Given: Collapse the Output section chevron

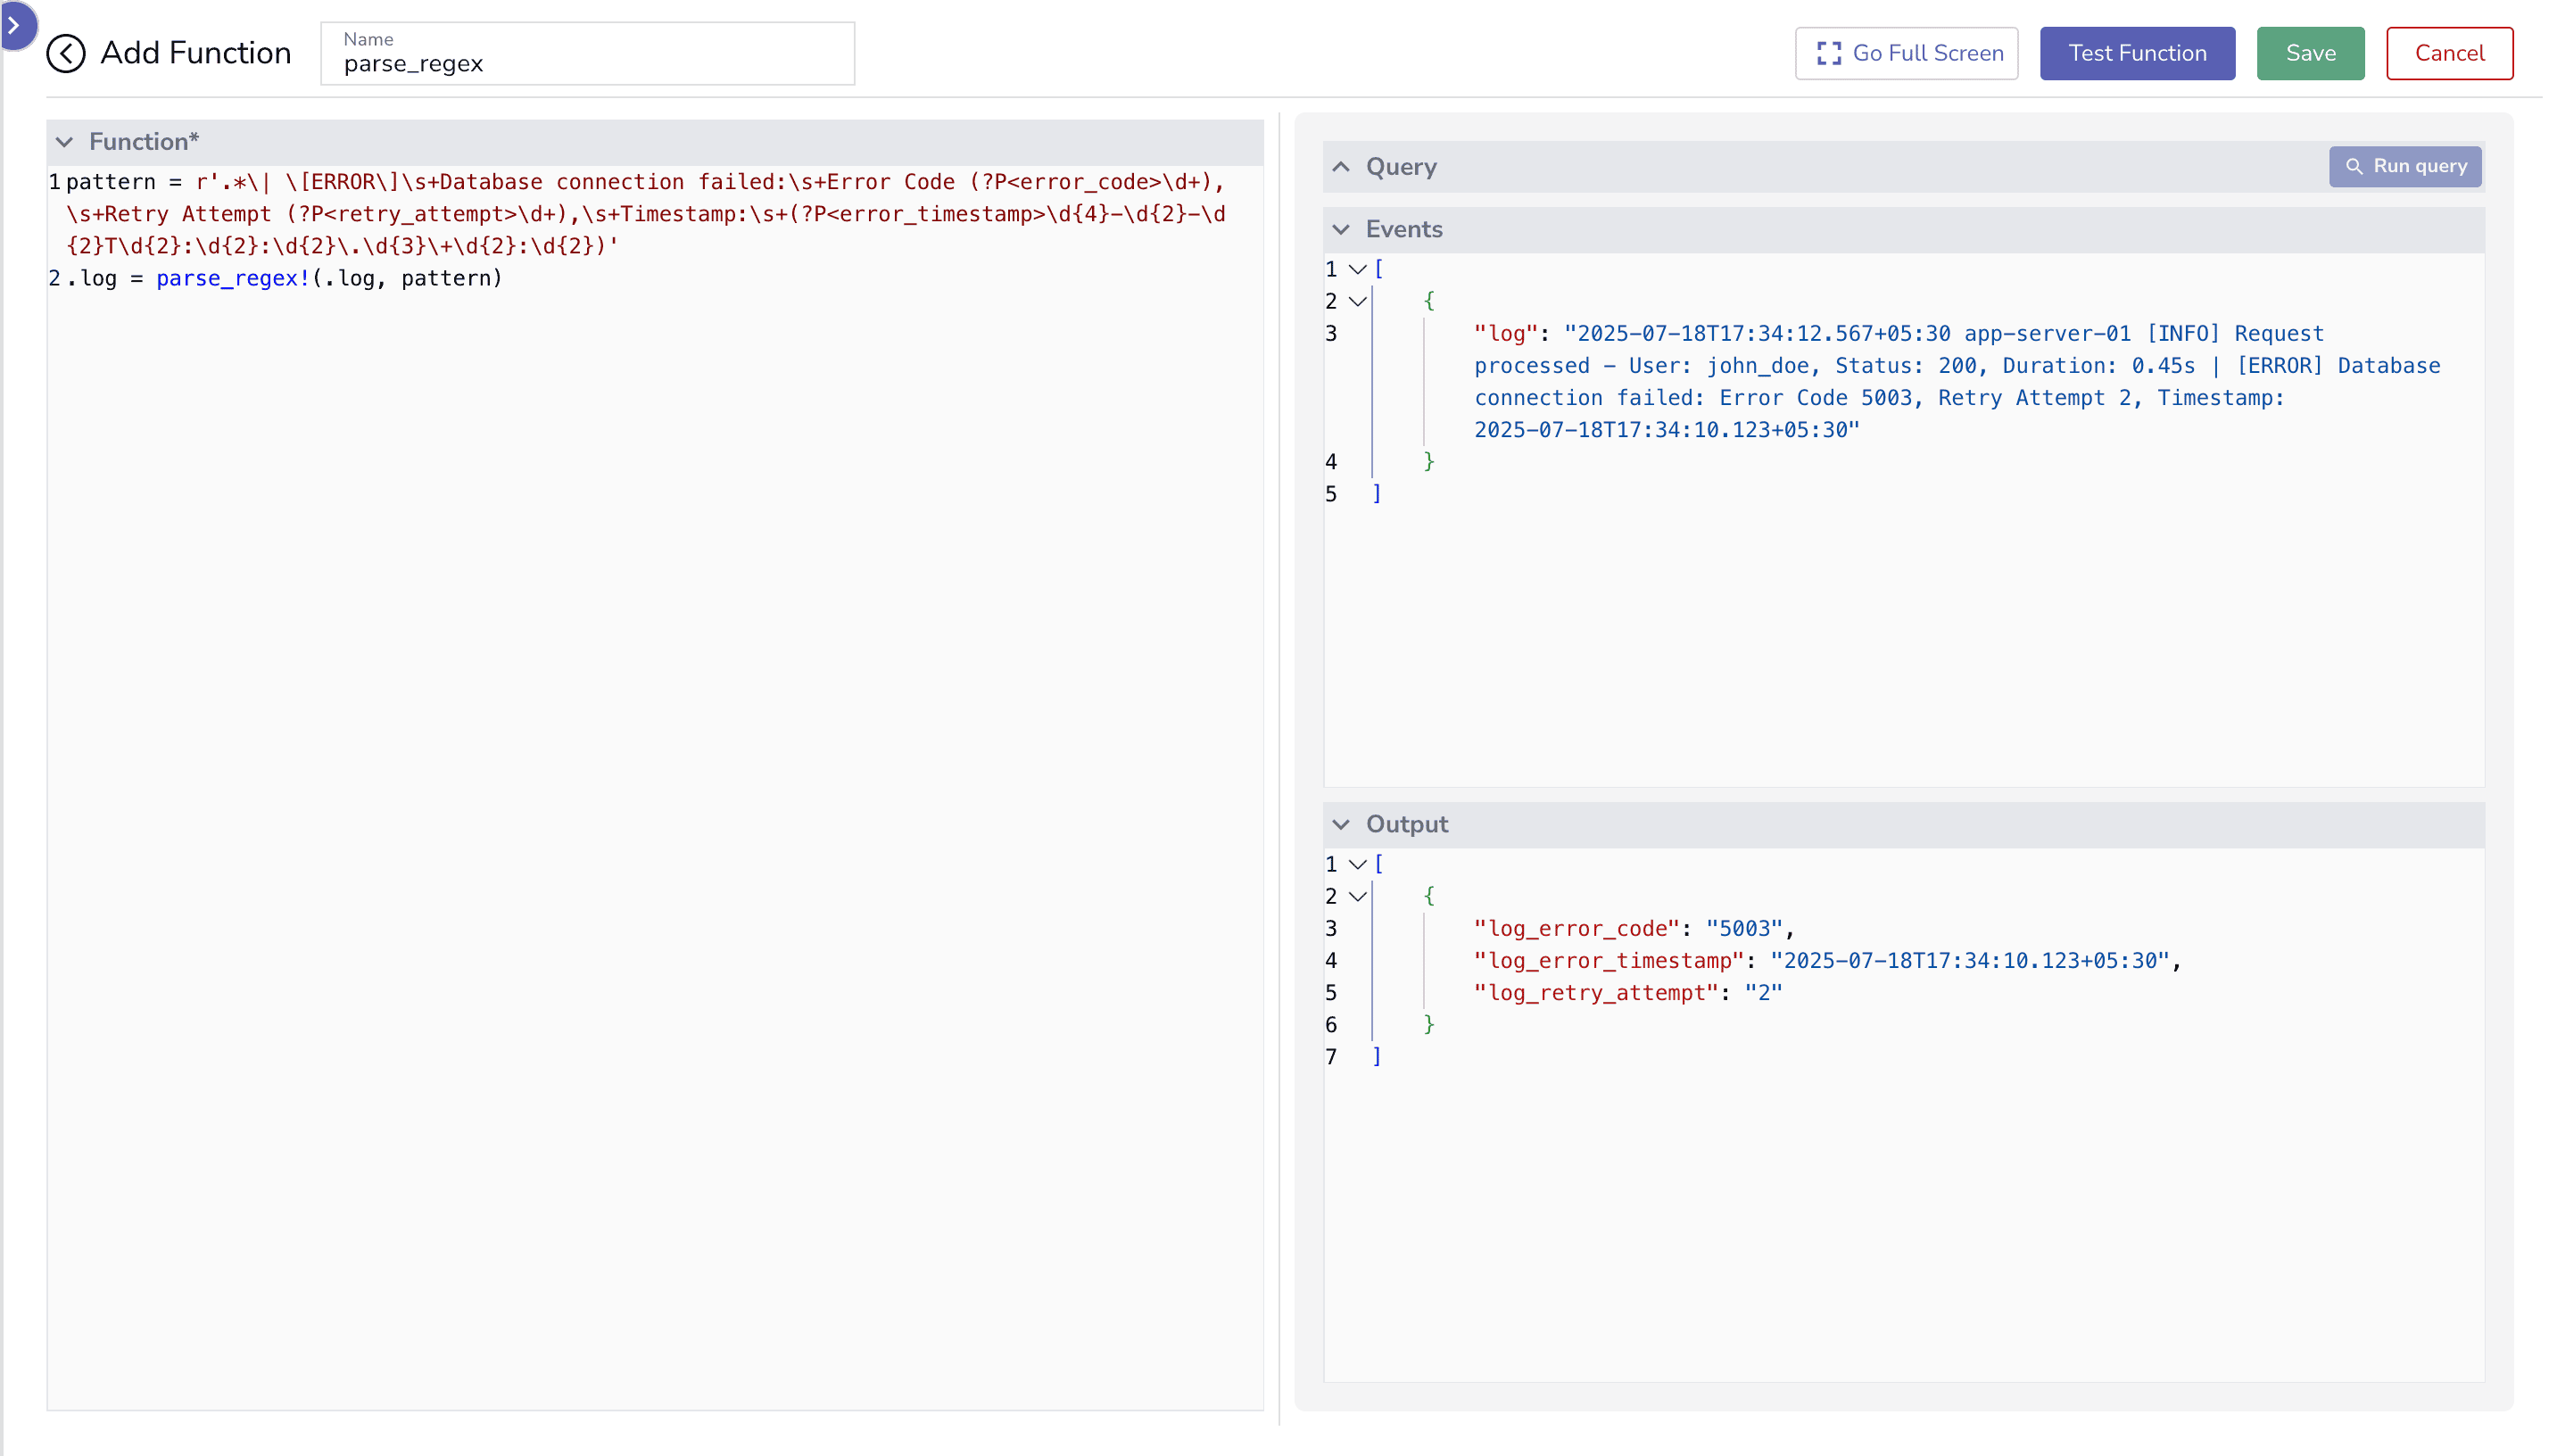Looking at the screenshot, I should click(1342, 824).
